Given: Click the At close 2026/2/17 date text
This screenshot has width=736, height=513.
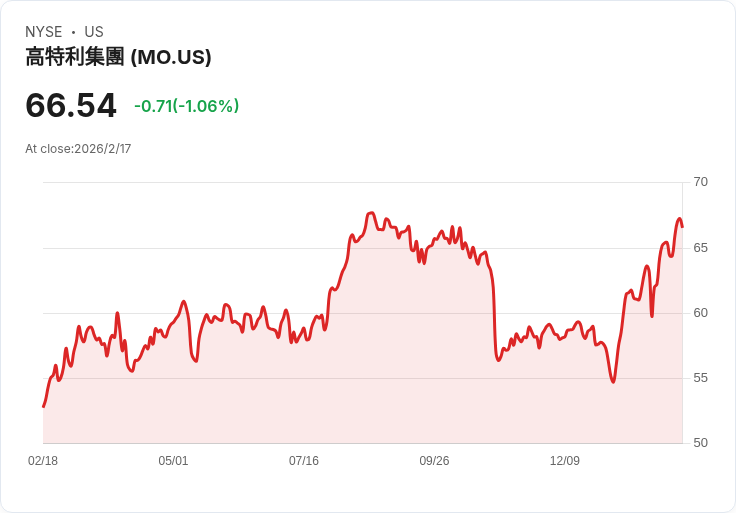Looking at the screenshot, I should (x=78, y=149).
